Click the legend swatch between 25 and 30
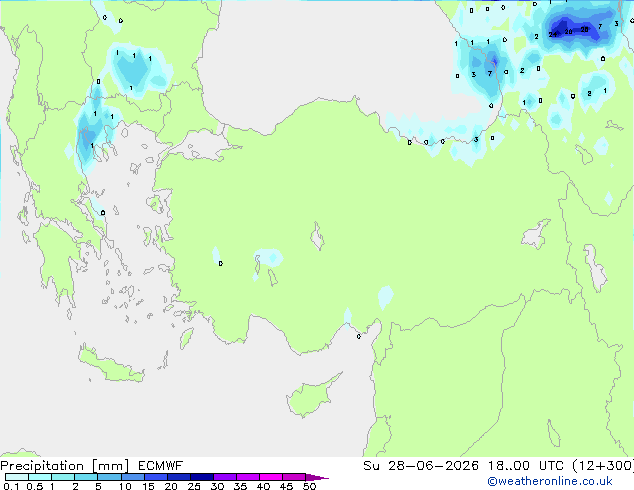 click(201, 477)
